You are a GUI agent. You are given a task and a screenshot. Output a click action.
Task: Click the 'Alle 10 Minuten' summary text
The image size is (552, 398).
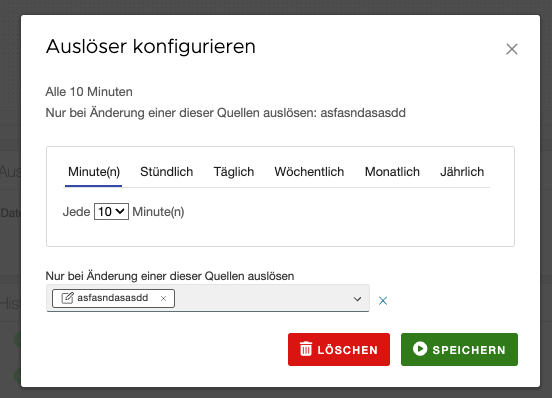coord(89,92)
